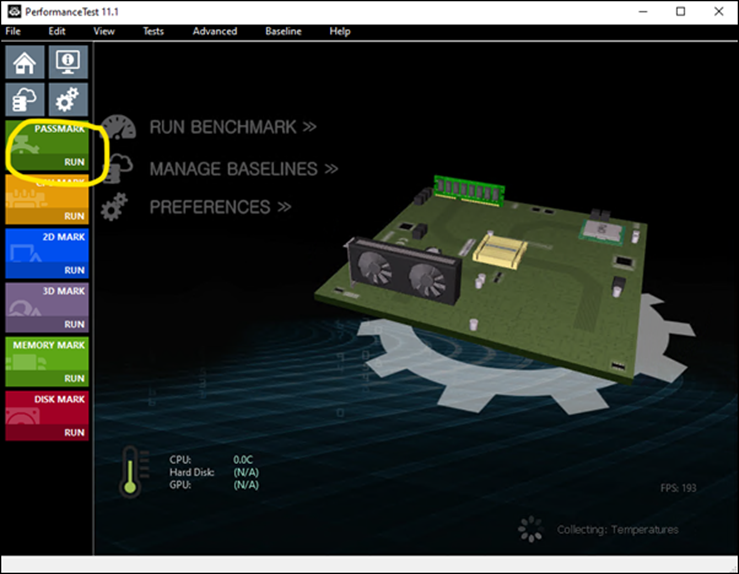Viewport: 739px width, 574px height.
Task: Click the gears icon beside Preferences
Action: tap(115, 207)
